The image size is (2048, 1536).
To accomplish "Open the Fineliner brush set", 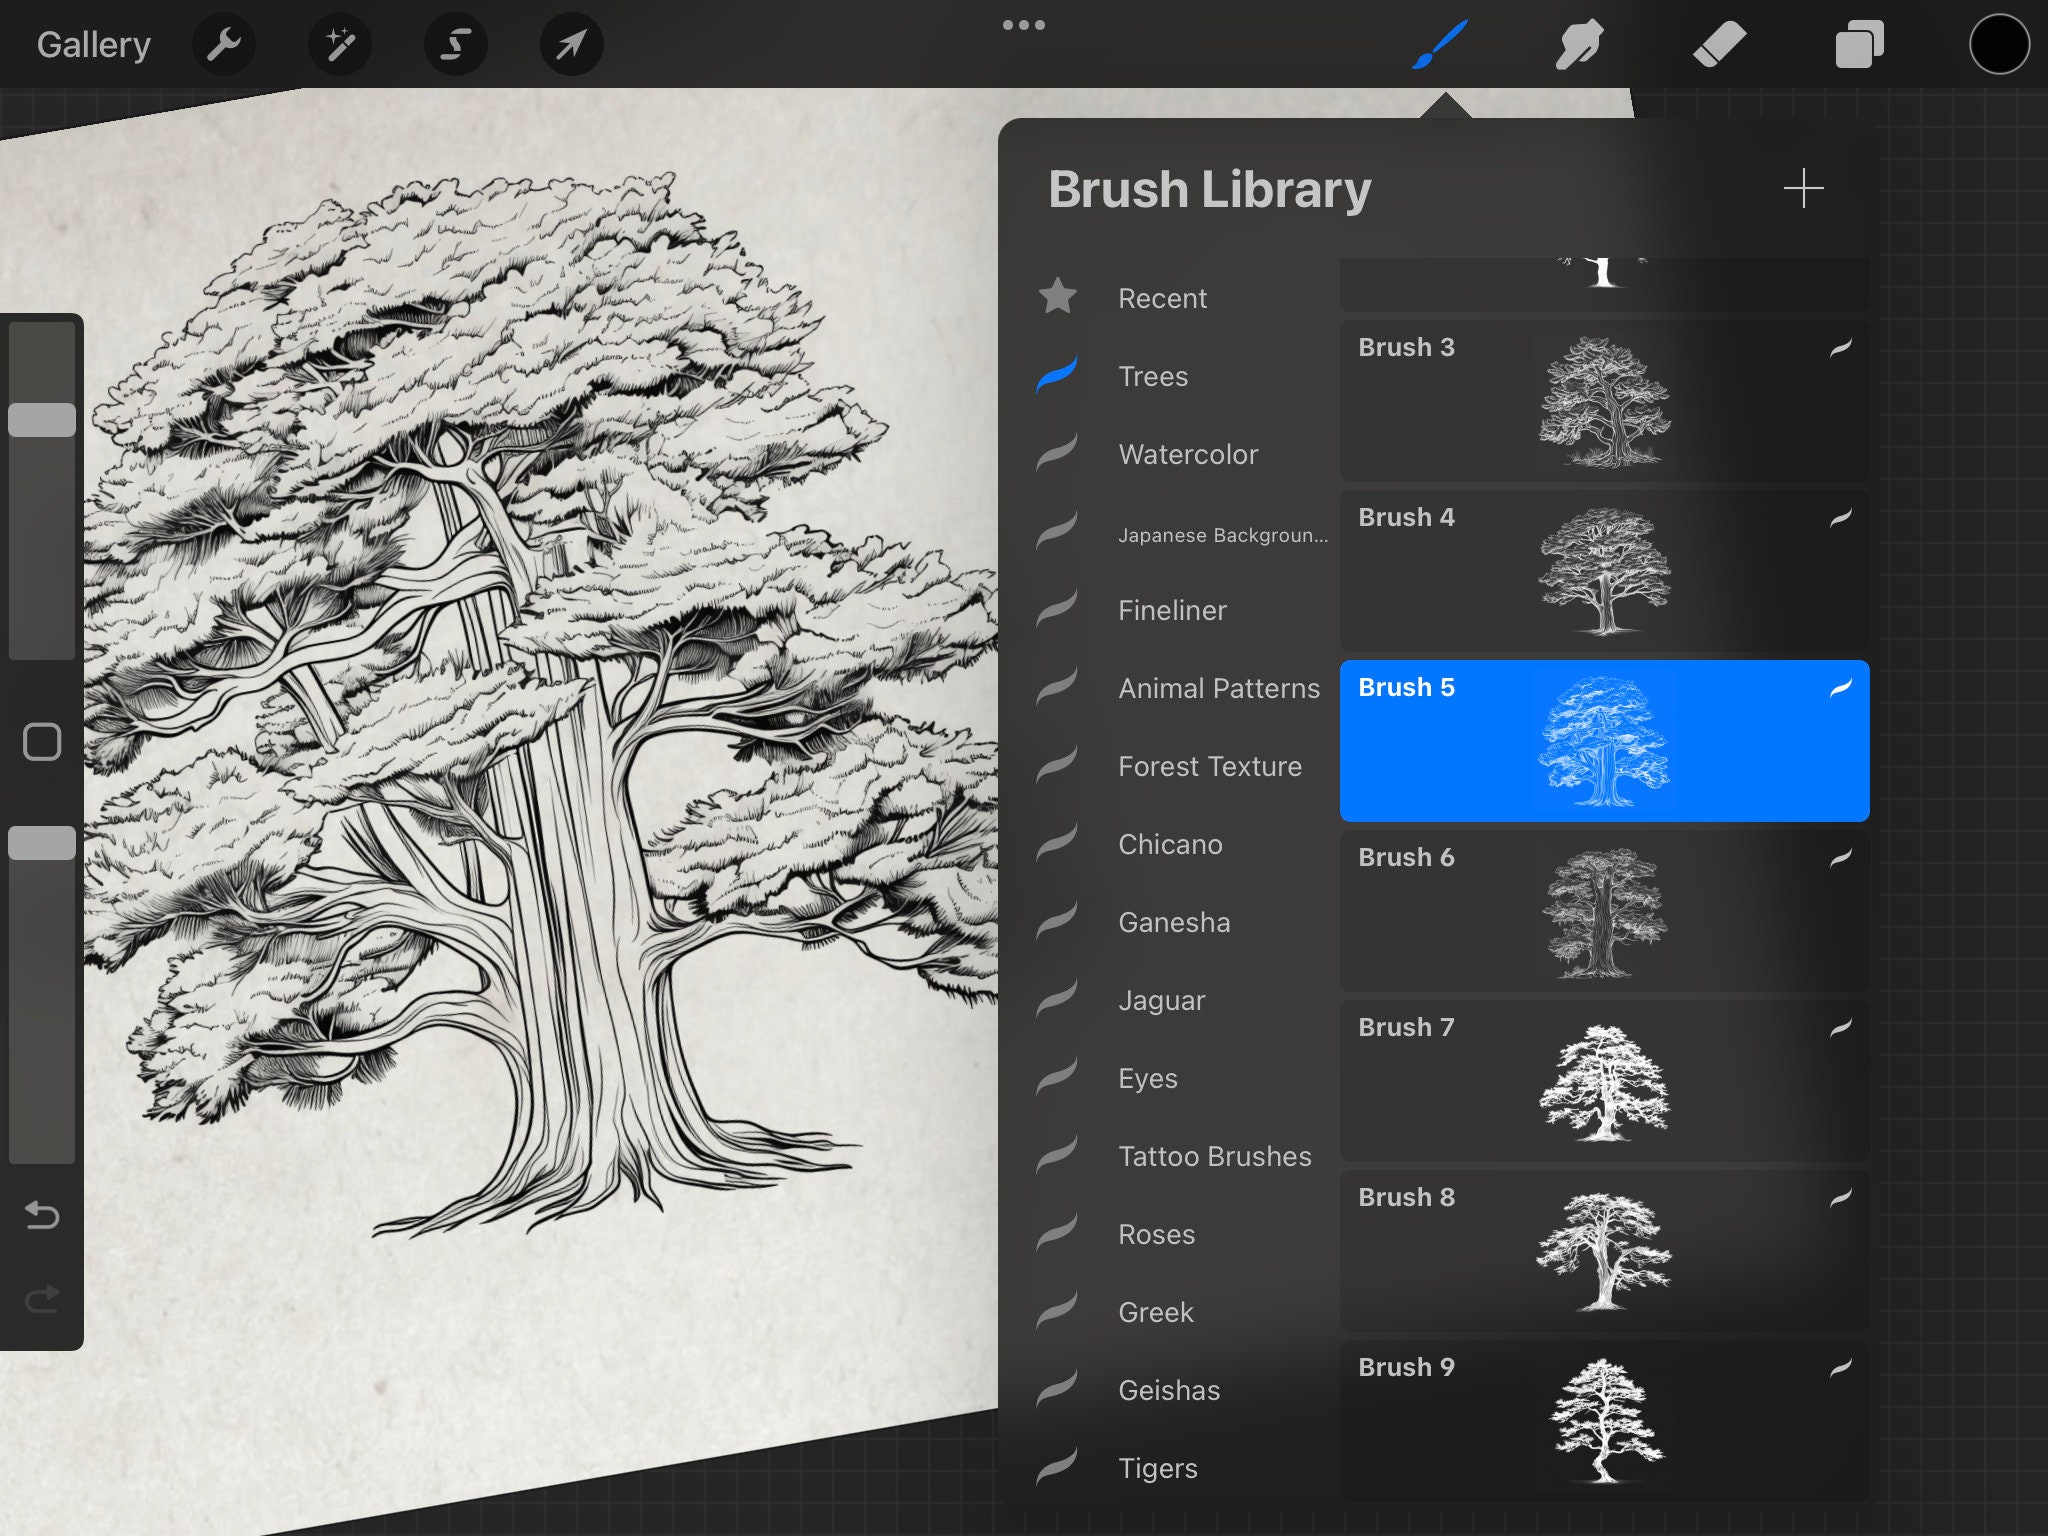I will [1183, 610].
